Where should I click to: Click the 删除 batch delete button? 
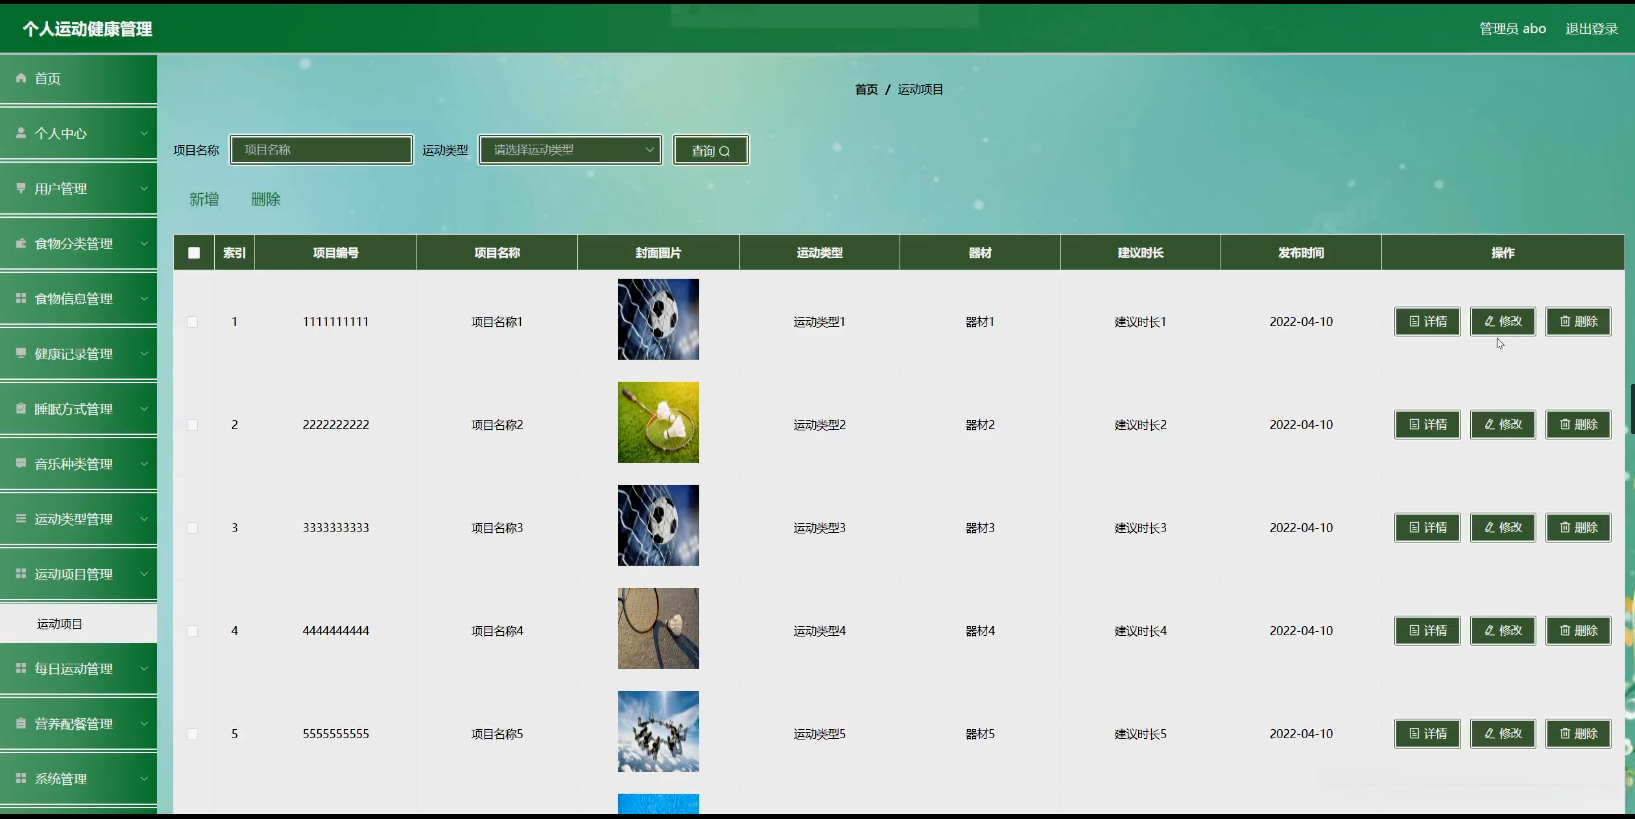[266, 199]
